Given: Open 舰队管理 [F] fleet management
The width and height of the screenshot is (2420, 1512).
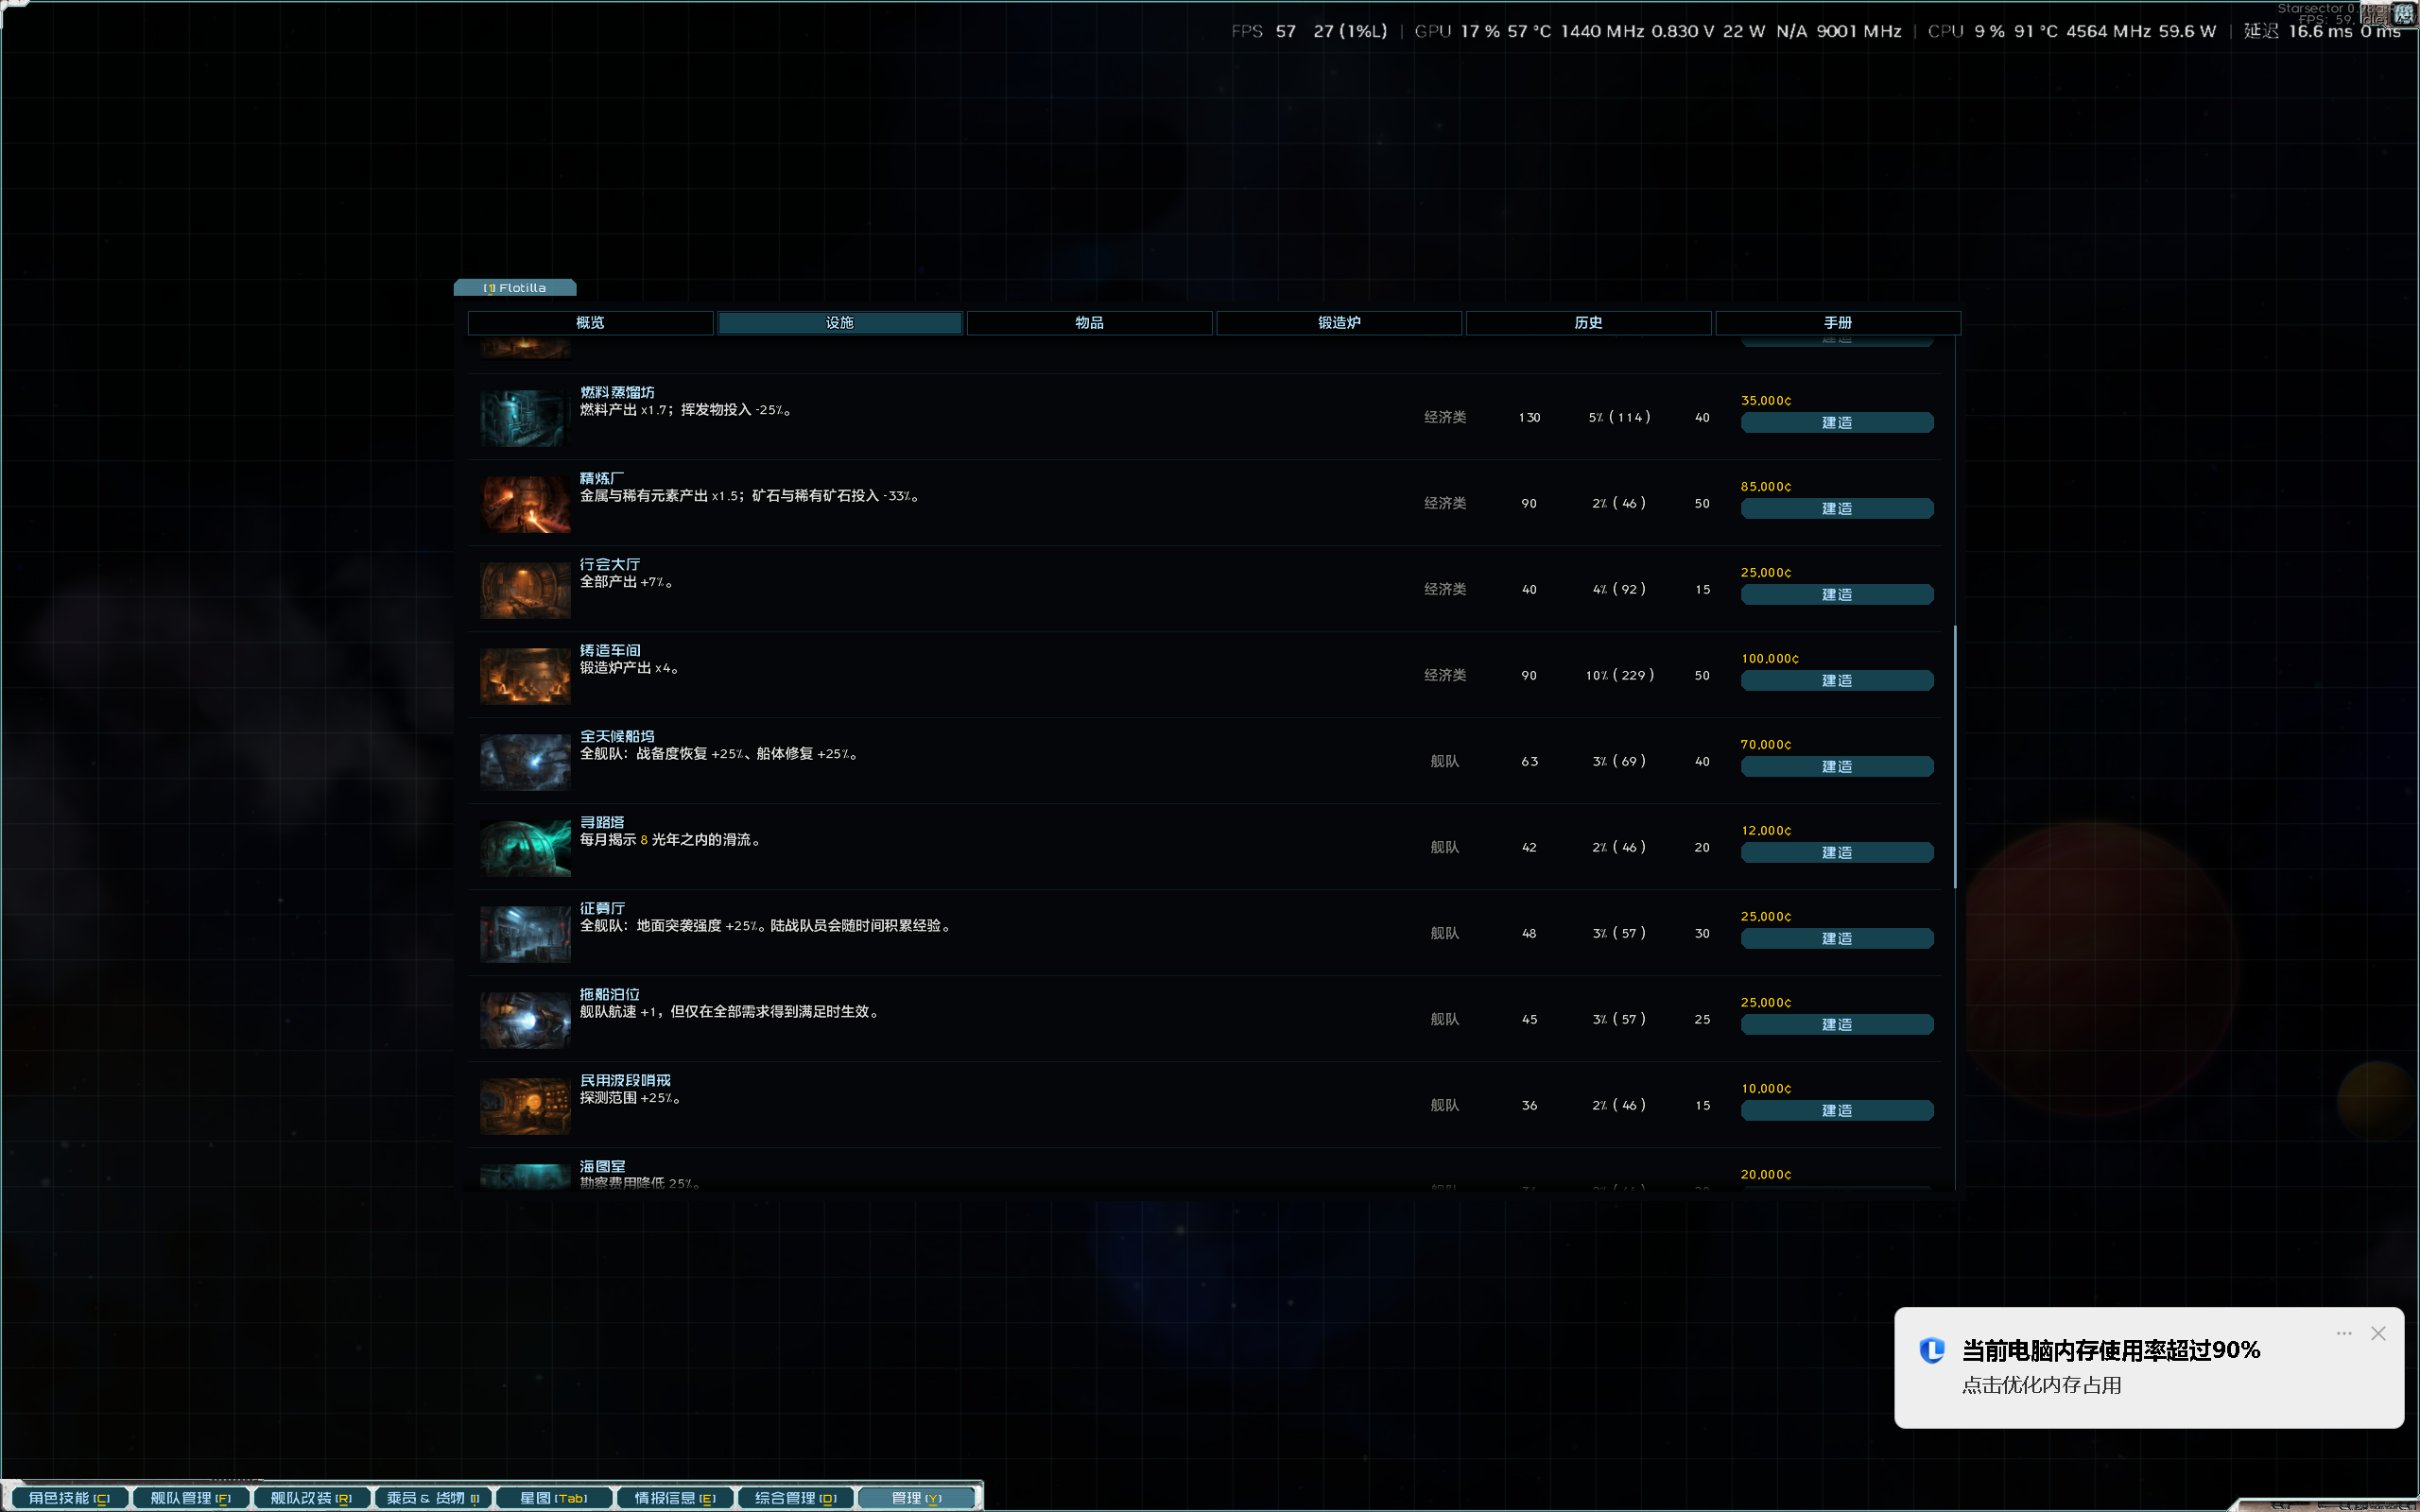Looking at the screenshot, I should 190,1497.
